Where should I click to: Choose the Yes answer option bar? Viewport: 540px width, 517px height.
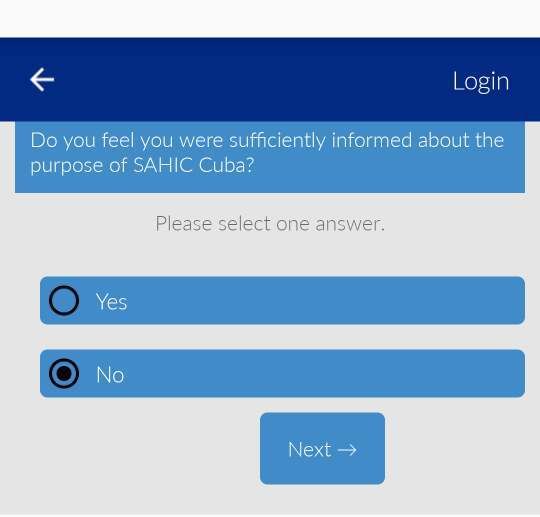(x=282, y=300)
